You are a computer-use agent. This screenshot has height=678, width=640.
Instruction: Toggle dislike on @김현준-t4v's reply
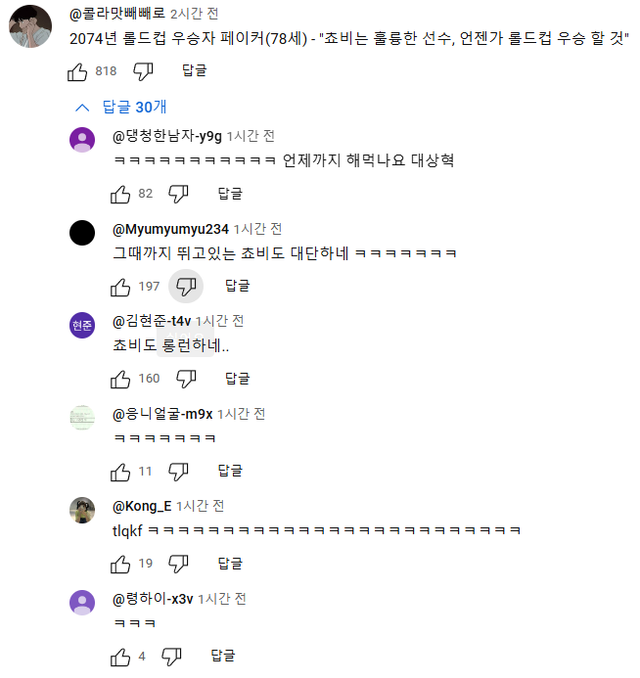[186, 379]
